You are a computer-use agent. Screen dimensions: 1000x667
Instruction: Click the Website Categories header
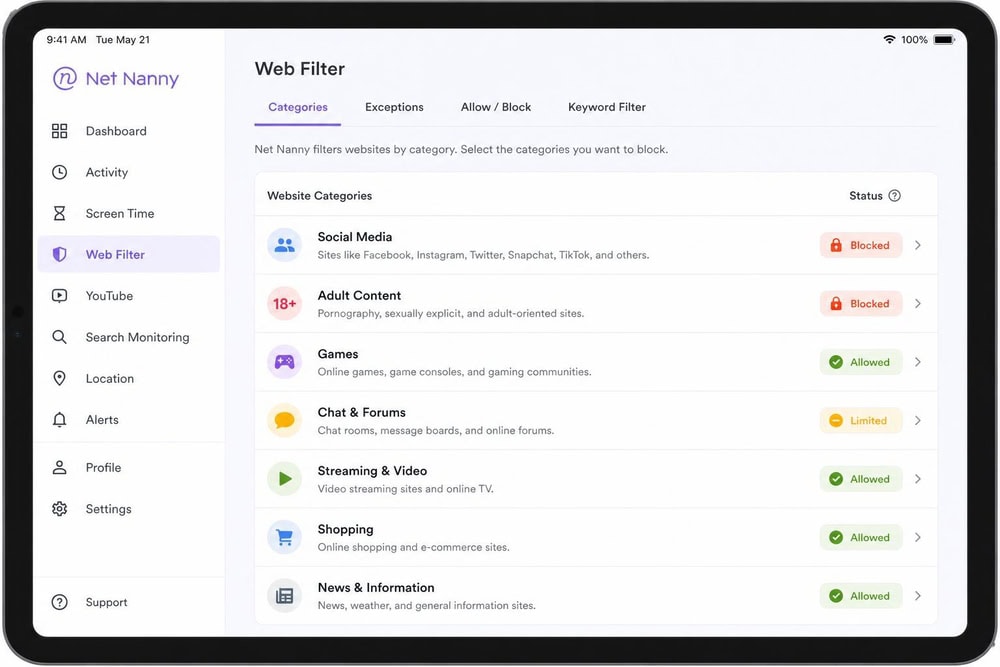pos(320,196)
